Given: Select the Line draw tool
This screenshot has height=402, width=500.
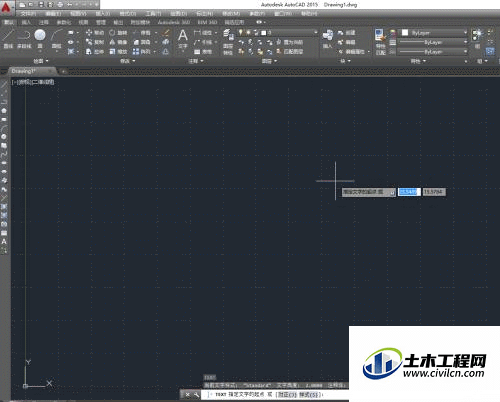Looking at the screenshot, I should 8,39.
